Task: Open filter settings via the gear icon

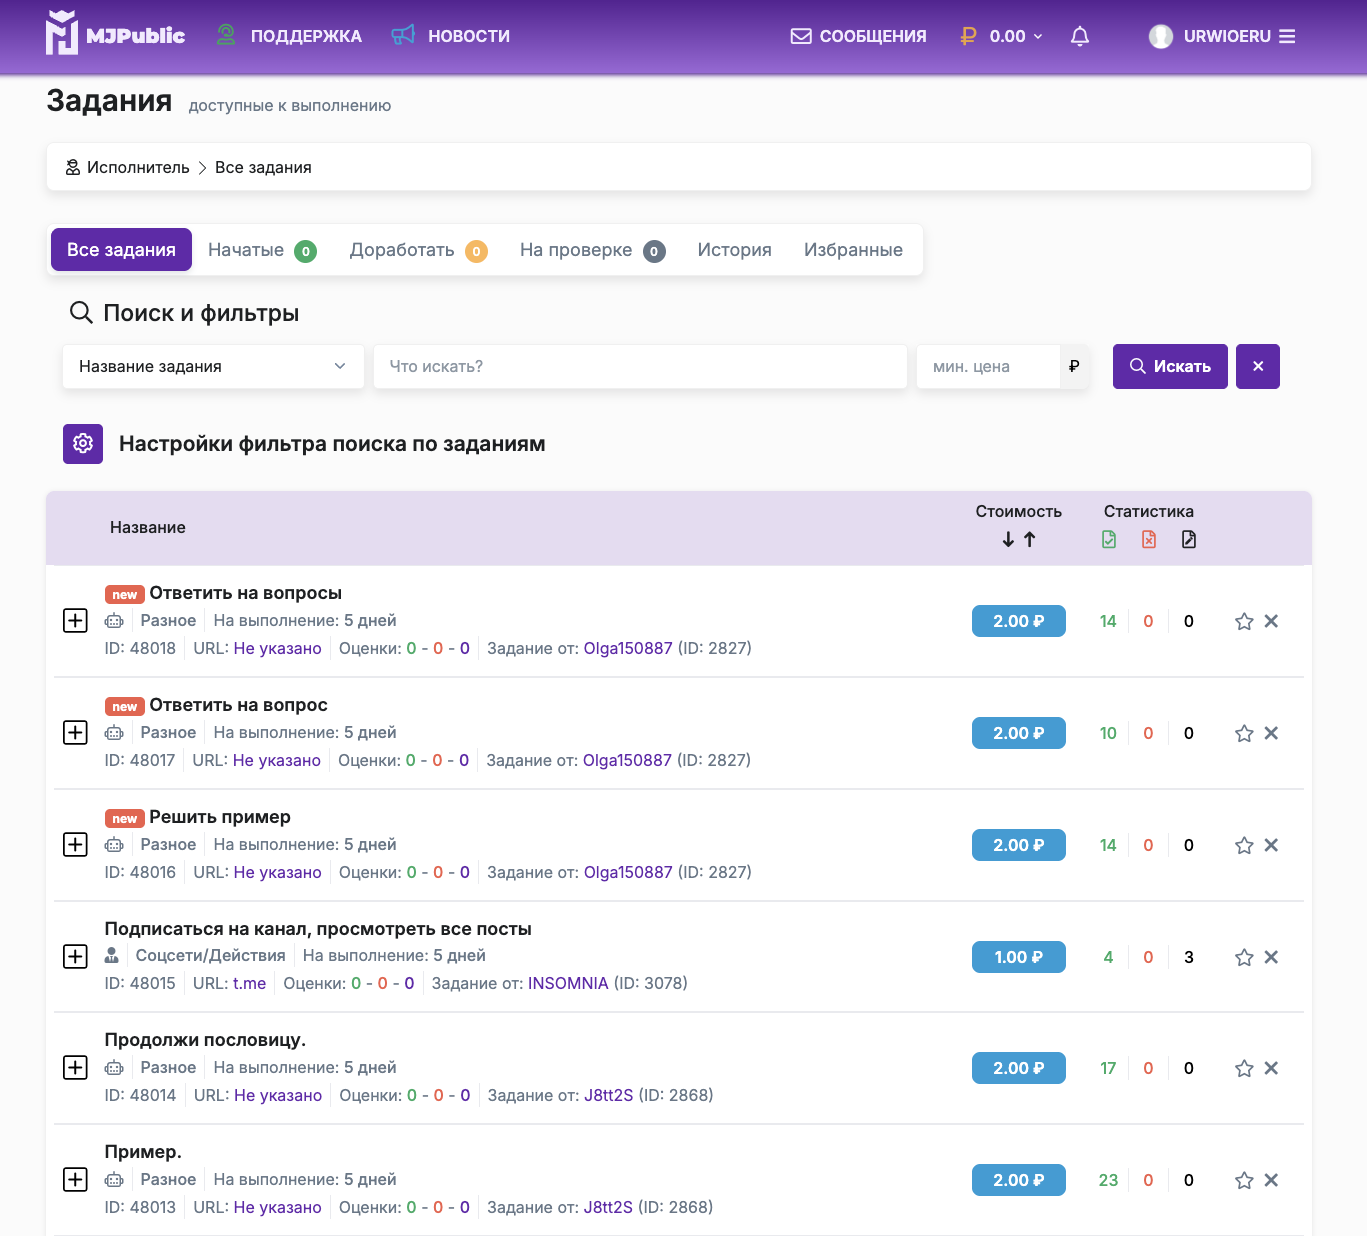Action: 83,443
